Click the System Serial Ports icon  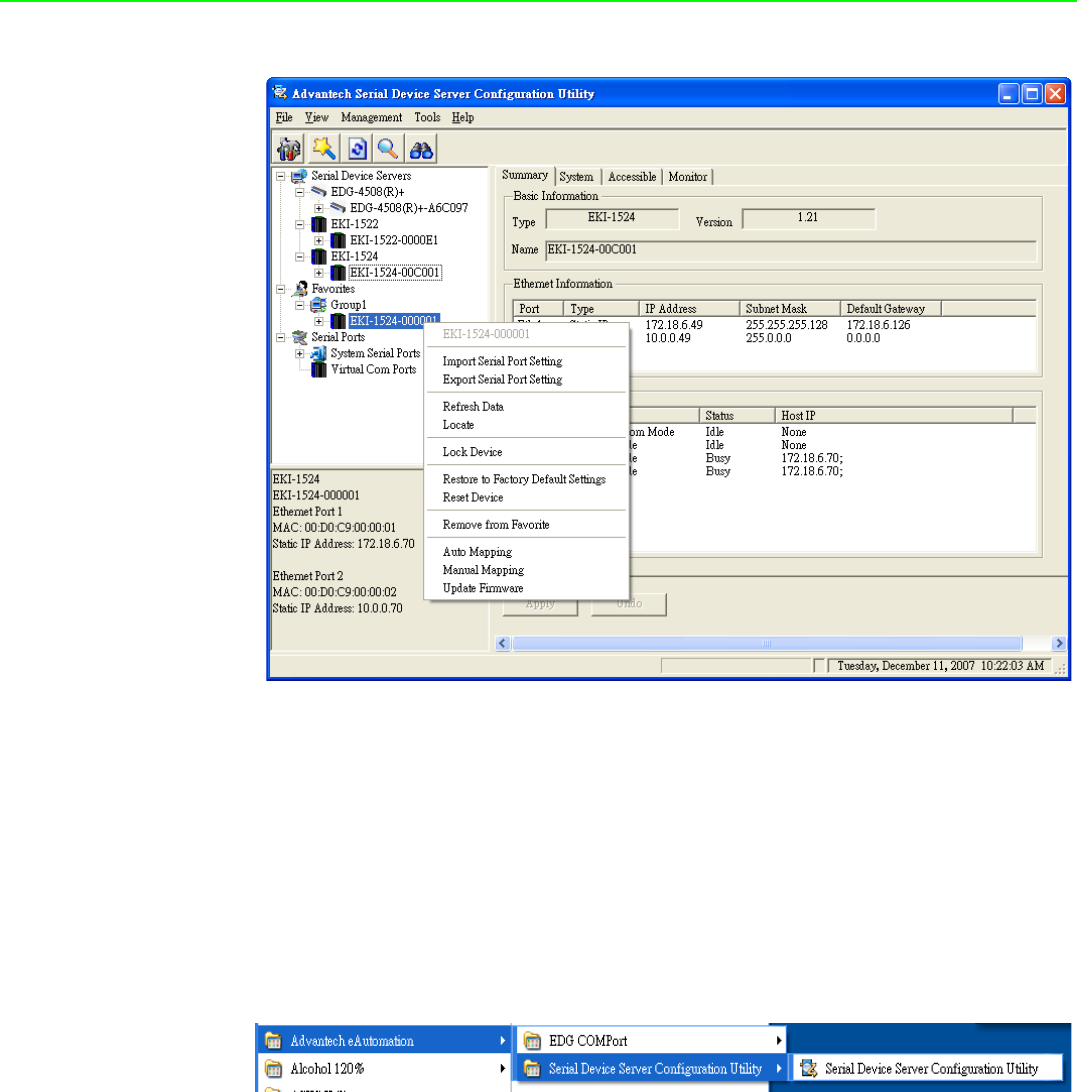coord(318,353)
